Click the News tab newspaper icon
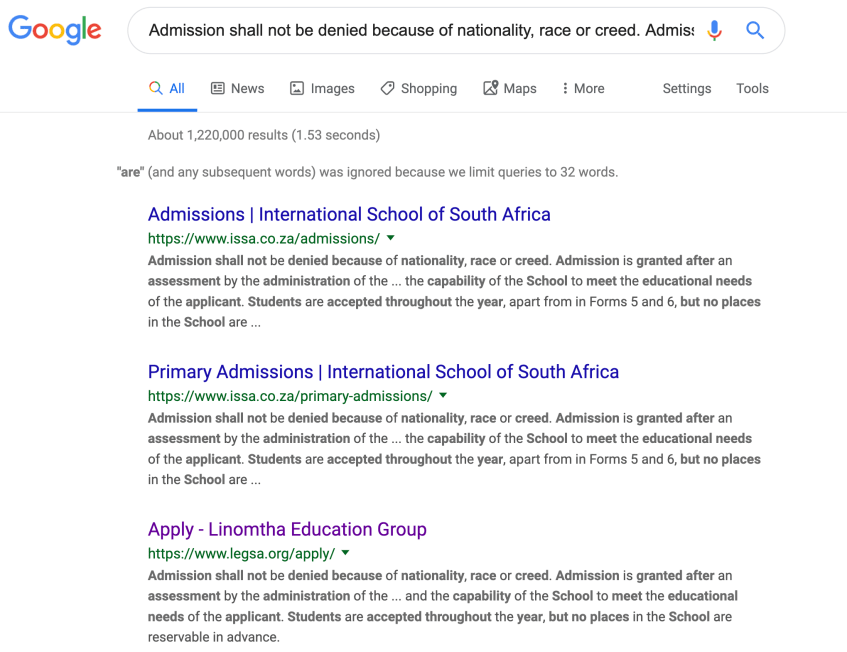 (218, 88)
